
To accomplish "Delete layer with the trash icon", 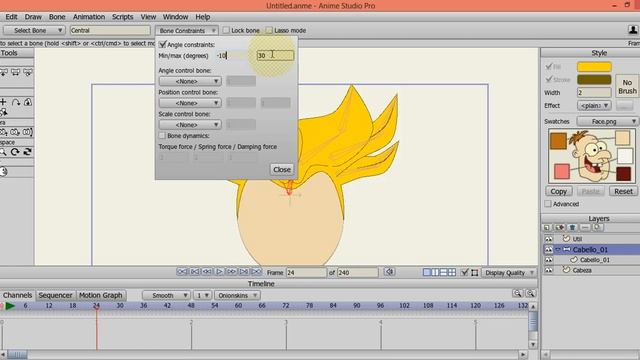I will [x=572, y=227].
